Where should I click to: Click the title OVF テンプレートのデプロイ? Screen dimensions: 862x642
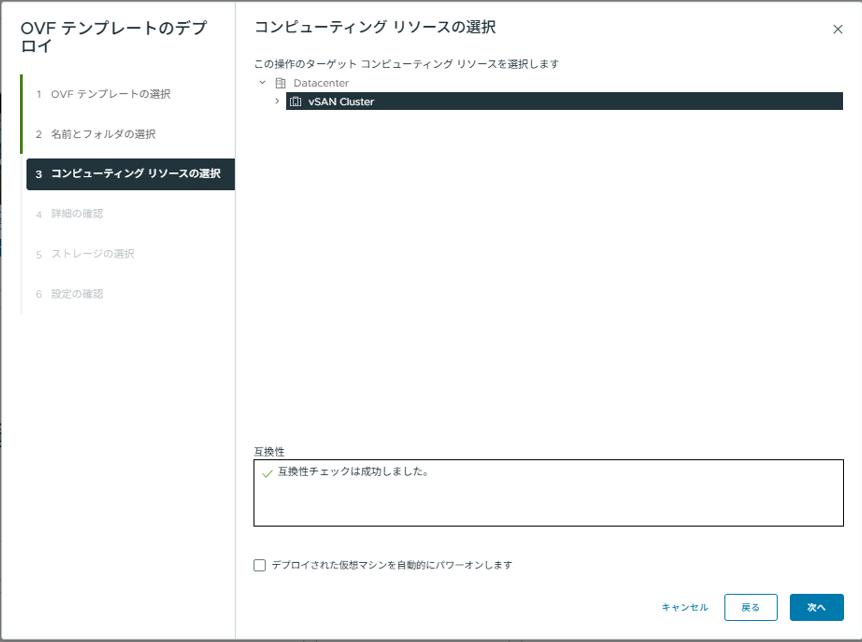tap(114, 36)
